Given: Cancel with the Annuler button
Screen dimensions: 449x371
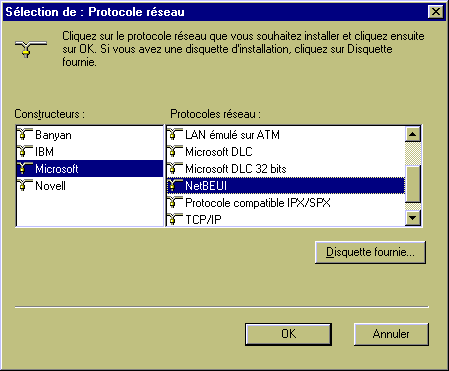Looking at the screenshot, I should coord(391,334).
